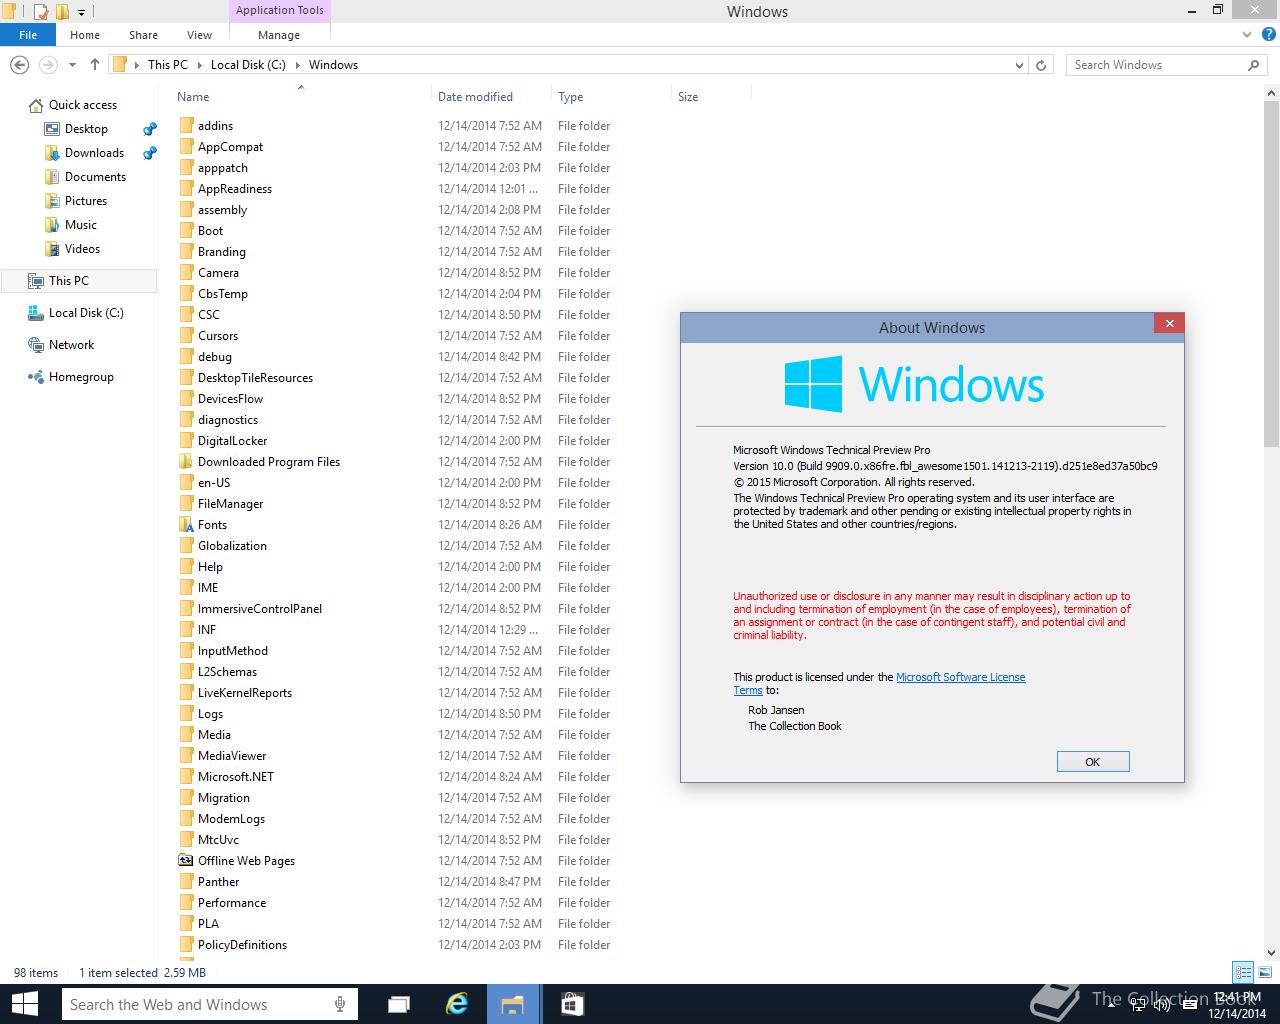Switch to the large thumbnails view icon
The height and width of the screenshot is (1024, 1280).
(x=1264, y=972)
